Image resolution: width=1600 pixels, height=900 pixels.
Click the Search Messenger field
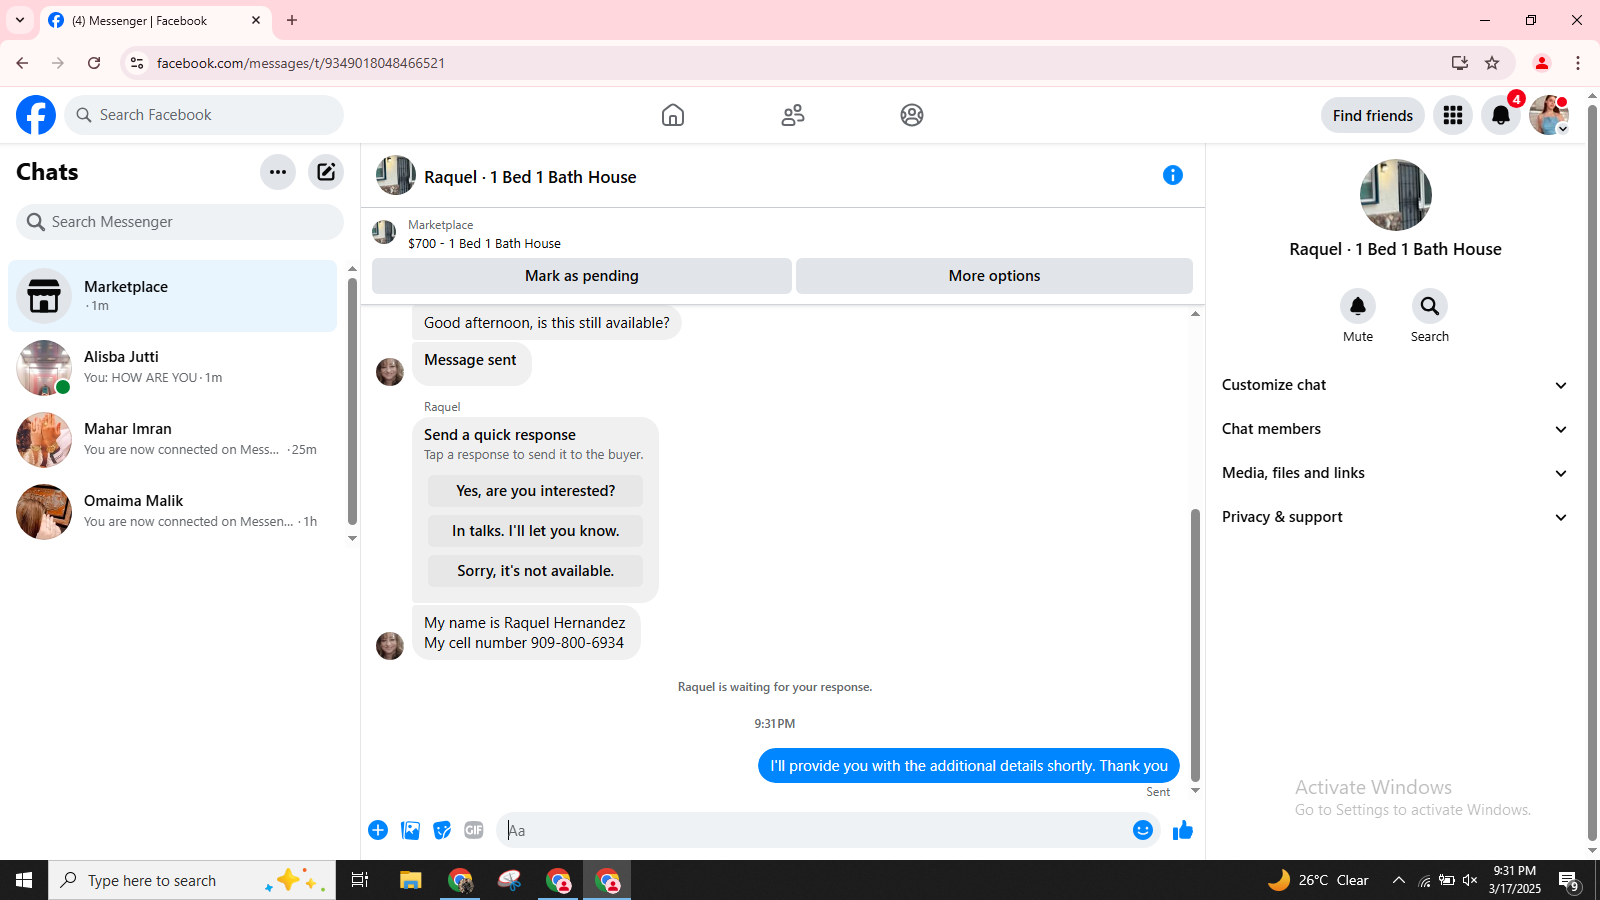pos(180,222)
